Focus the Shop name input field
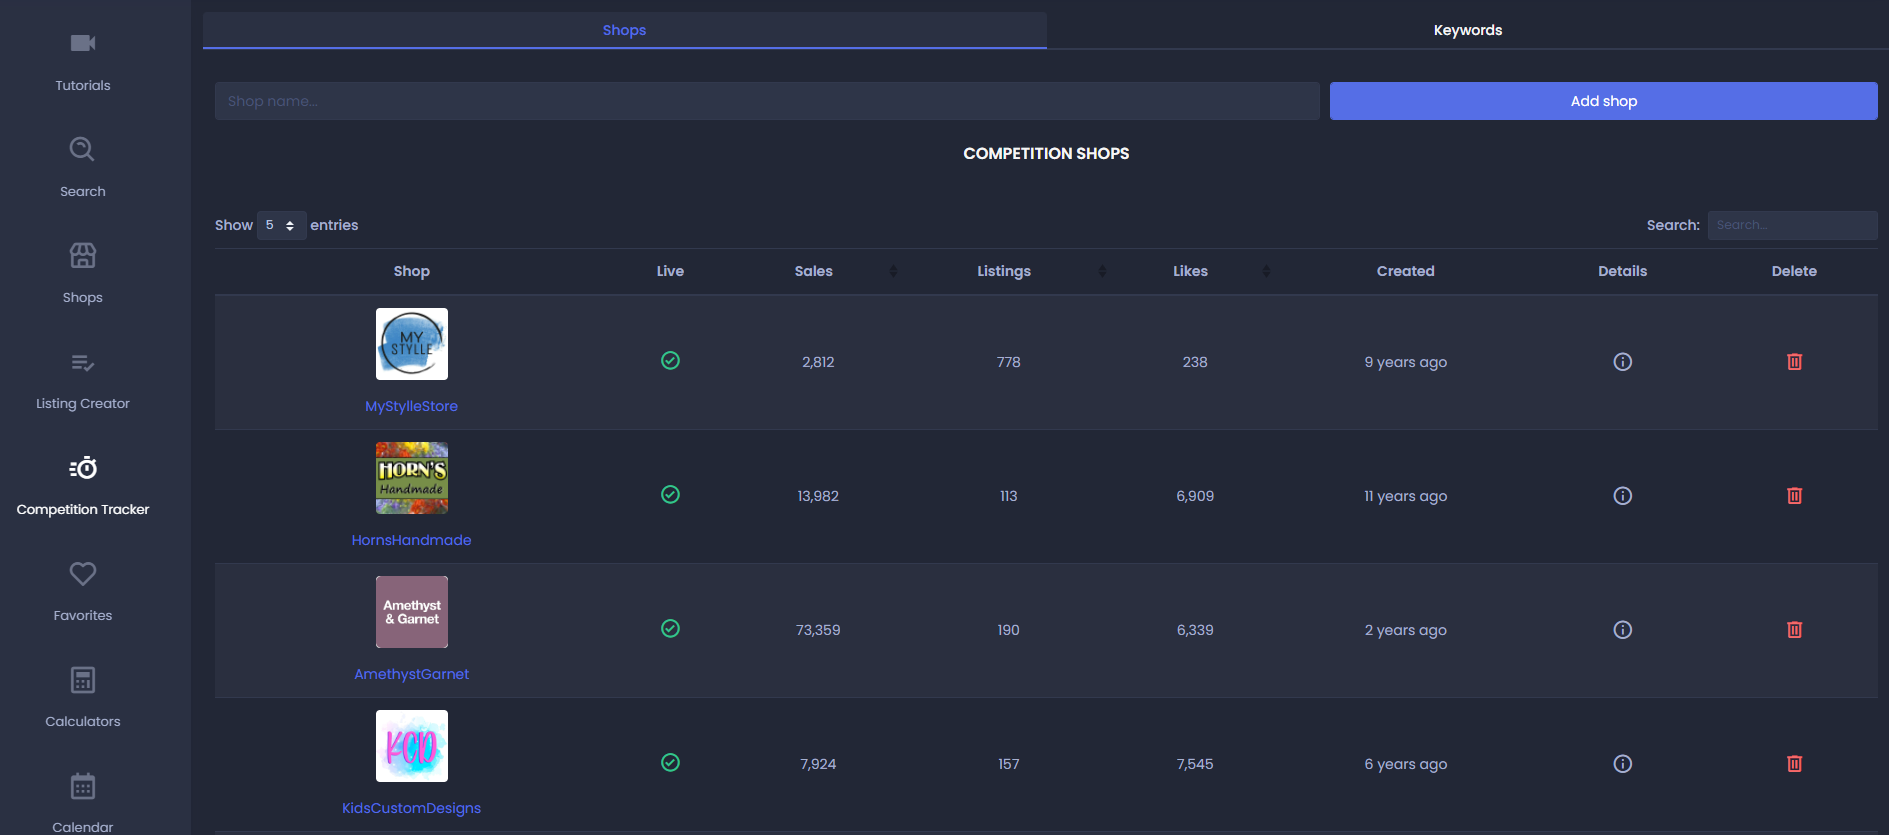The height and width of the screenshot is (835, 1889). pos(767,101)
